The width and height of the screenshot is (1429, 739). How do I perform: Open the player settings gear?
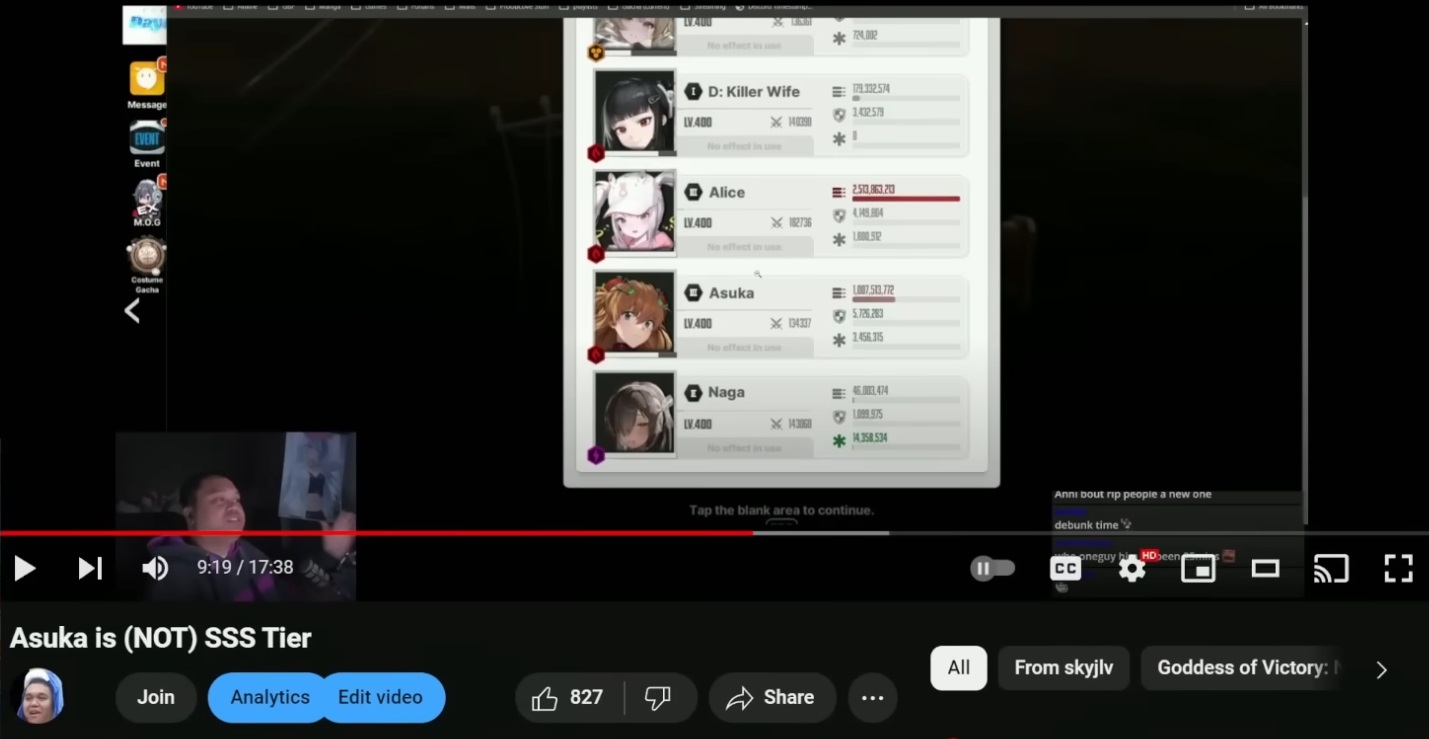point(1132,568)
